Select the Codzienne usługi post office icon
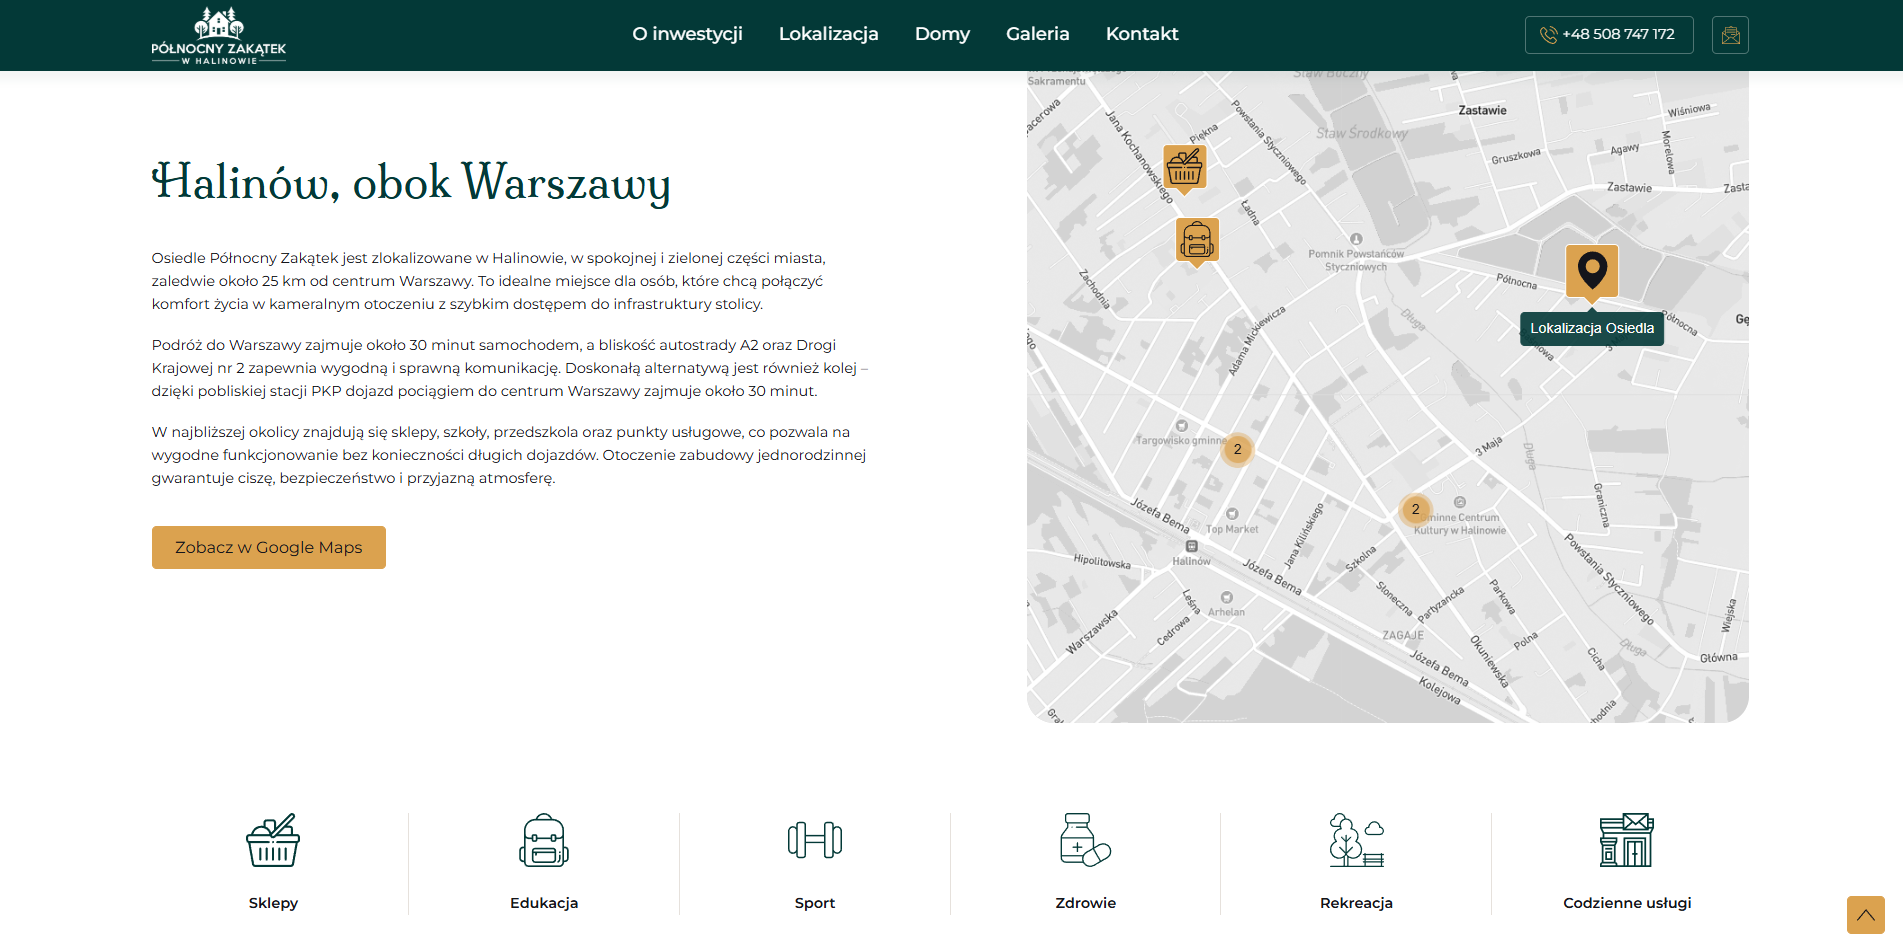 click(1627, 840)
